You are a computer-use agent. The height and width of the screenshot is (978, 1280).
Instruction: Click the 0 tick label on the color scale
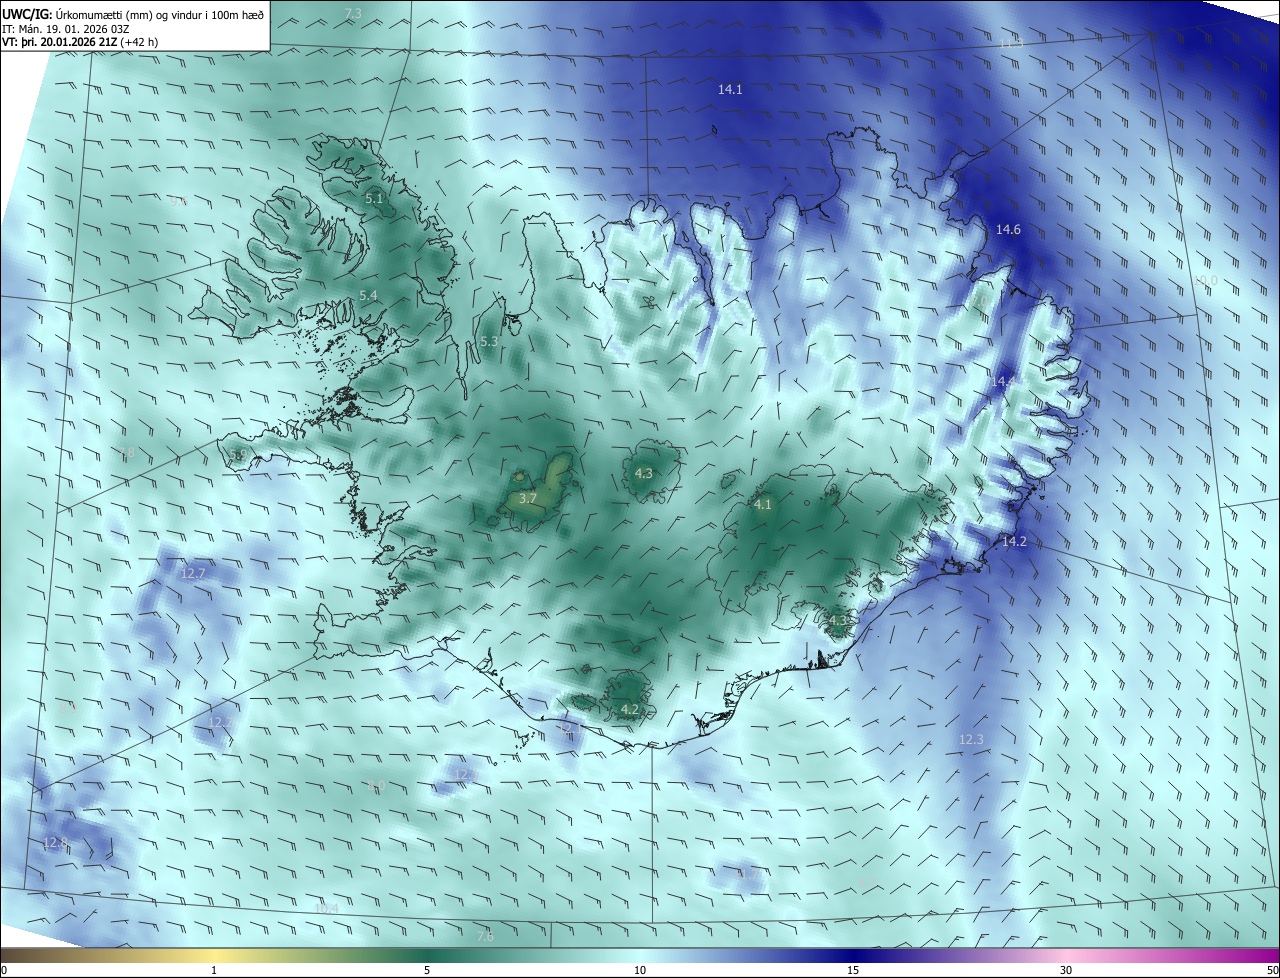[4, 970]
